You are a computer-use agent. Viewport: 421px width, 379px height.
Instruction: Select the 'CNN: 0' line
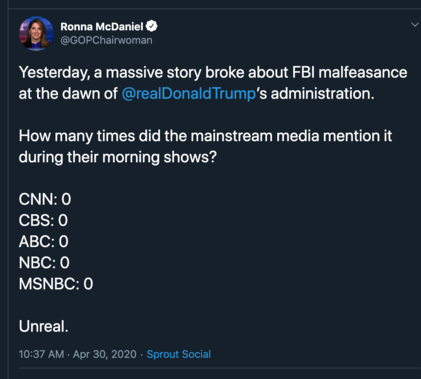pyautogui.click(x=45, y=199)
